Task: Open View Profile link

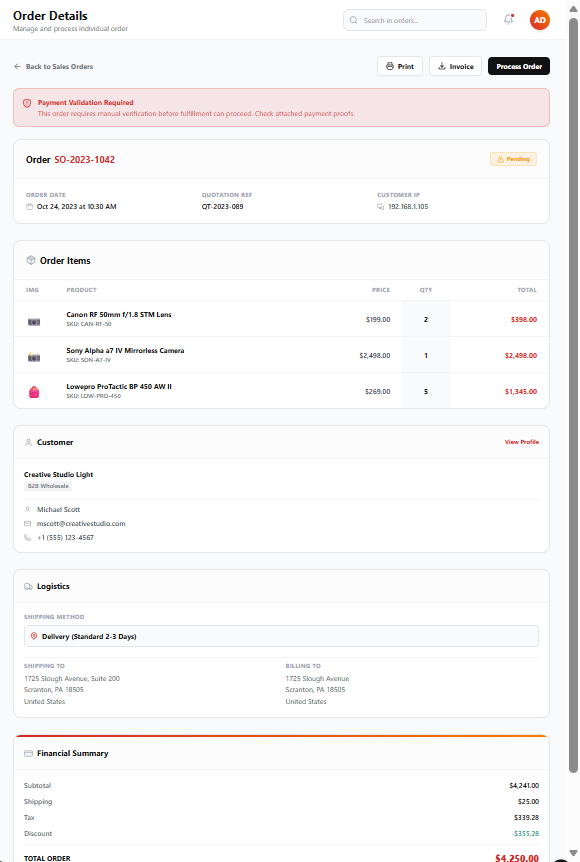Action: coord(522,442)
